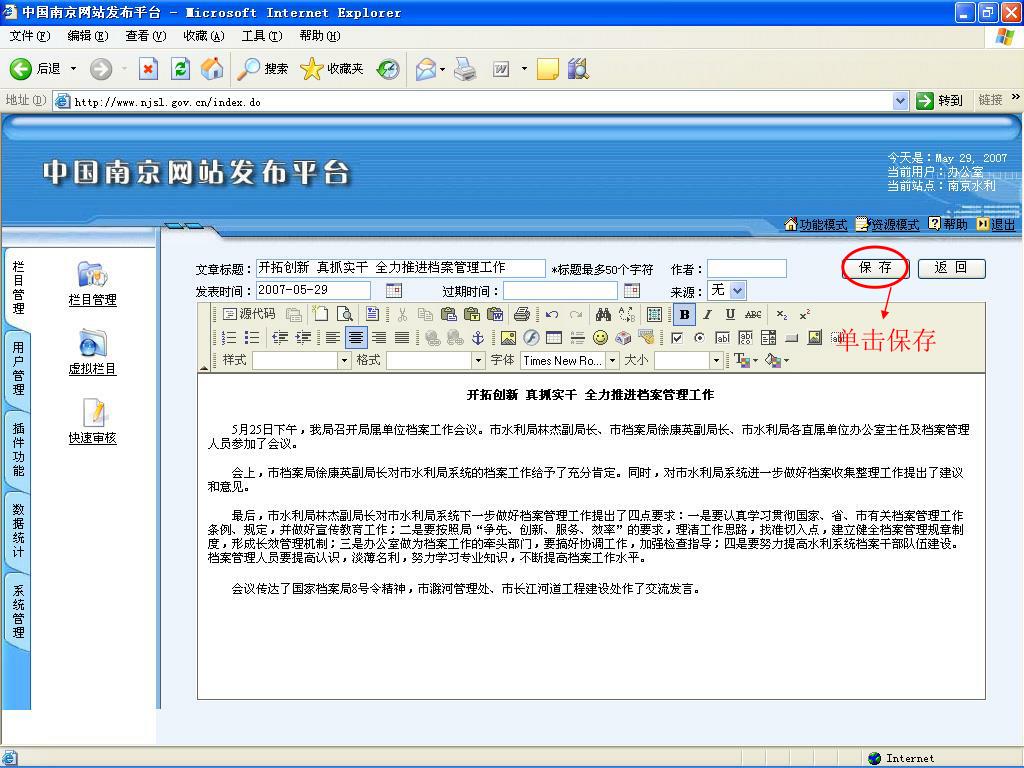This screenshot has height=768, width=1024.
Task: Insert radio button form field icon
Action: coord(699,338)
